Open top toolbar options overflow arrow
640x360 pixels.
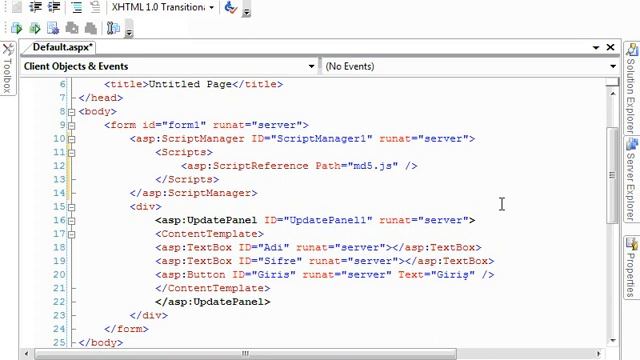click(246, 12)
